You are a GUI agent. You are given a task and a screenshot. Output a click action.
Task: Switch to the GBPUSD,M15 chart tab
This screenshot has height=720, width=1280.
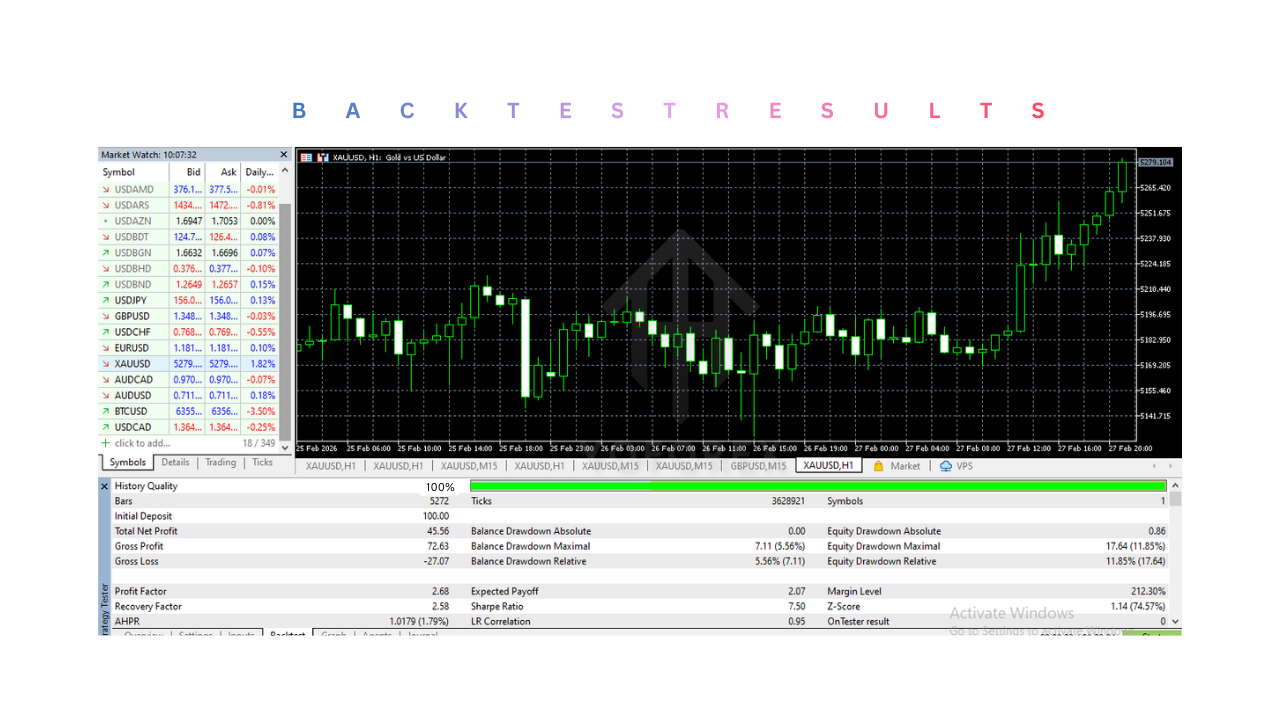(757, 465)
